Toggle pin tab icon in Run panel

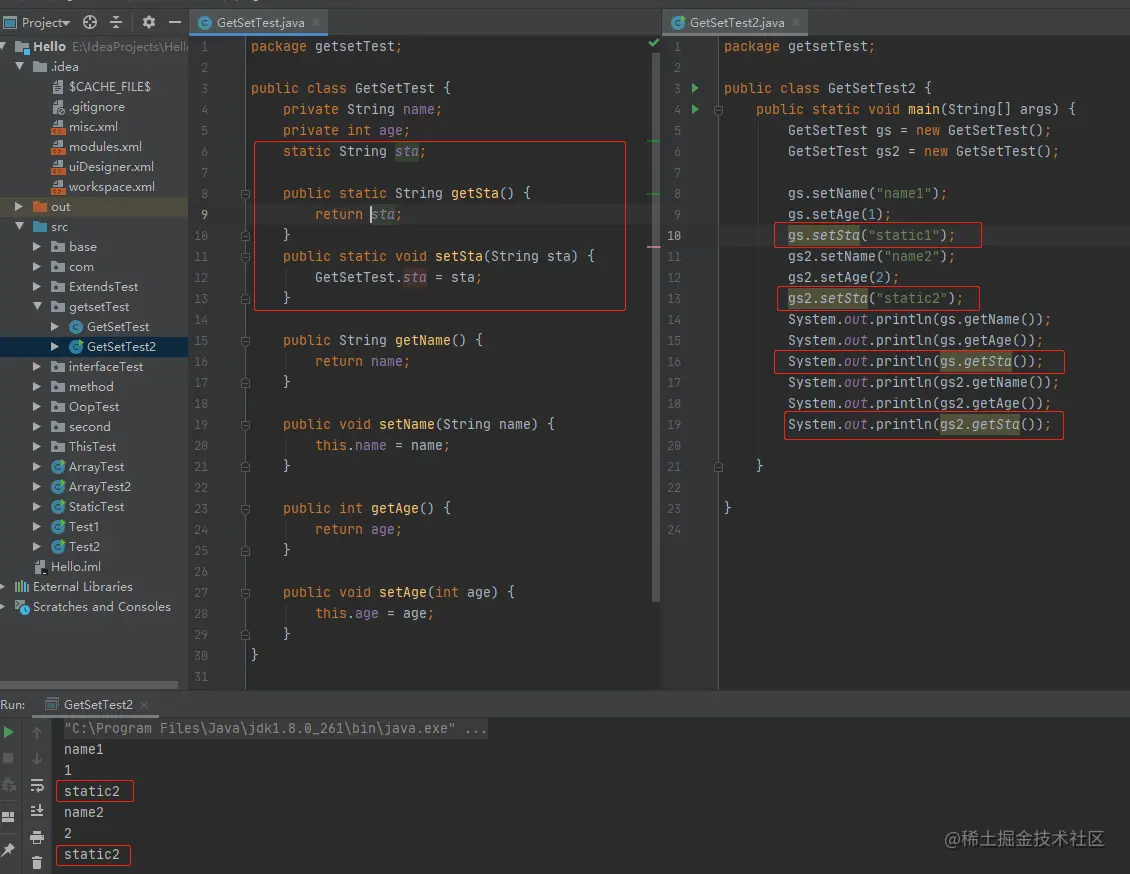click(x=9, y=850)
